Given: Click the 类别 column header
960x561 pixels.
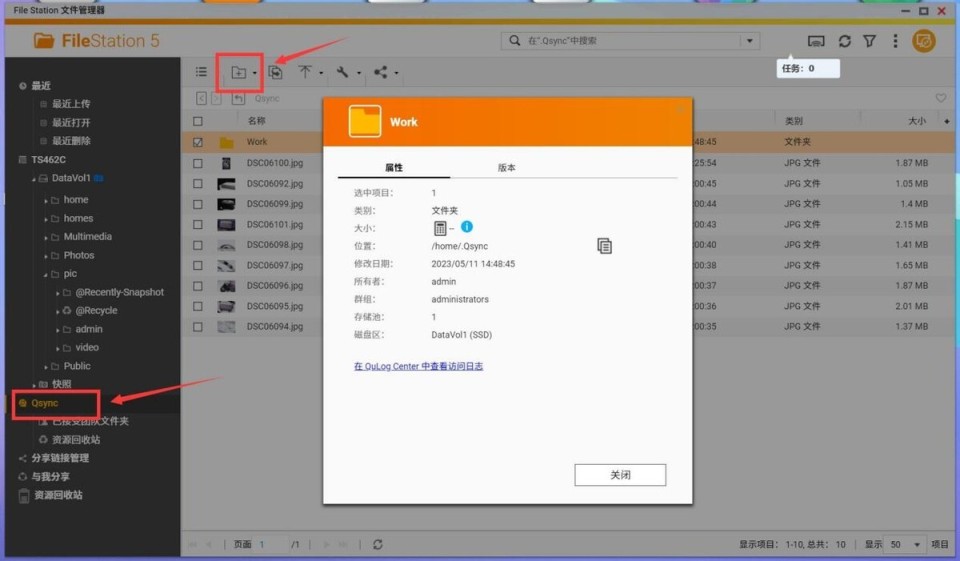Looking at the screenshot, I should coord(793,121).
